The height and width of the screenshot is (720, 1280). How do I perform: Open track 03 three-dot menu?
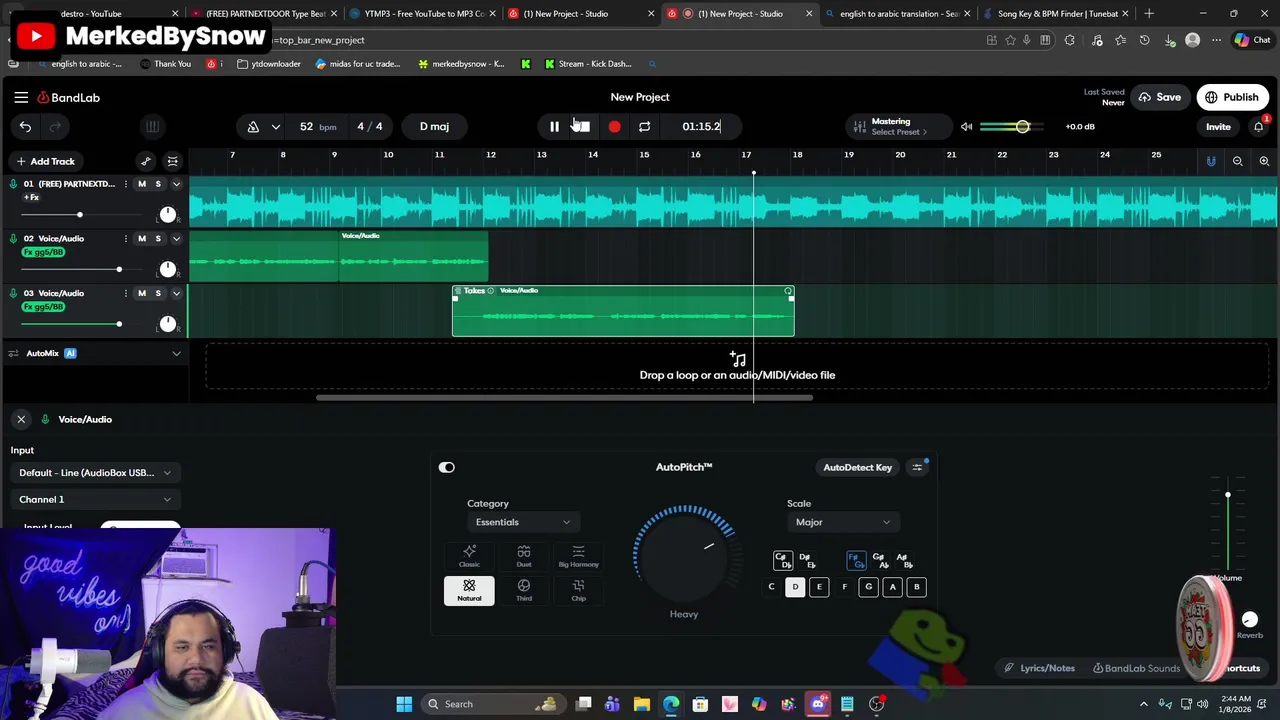[x=125, y=293]
